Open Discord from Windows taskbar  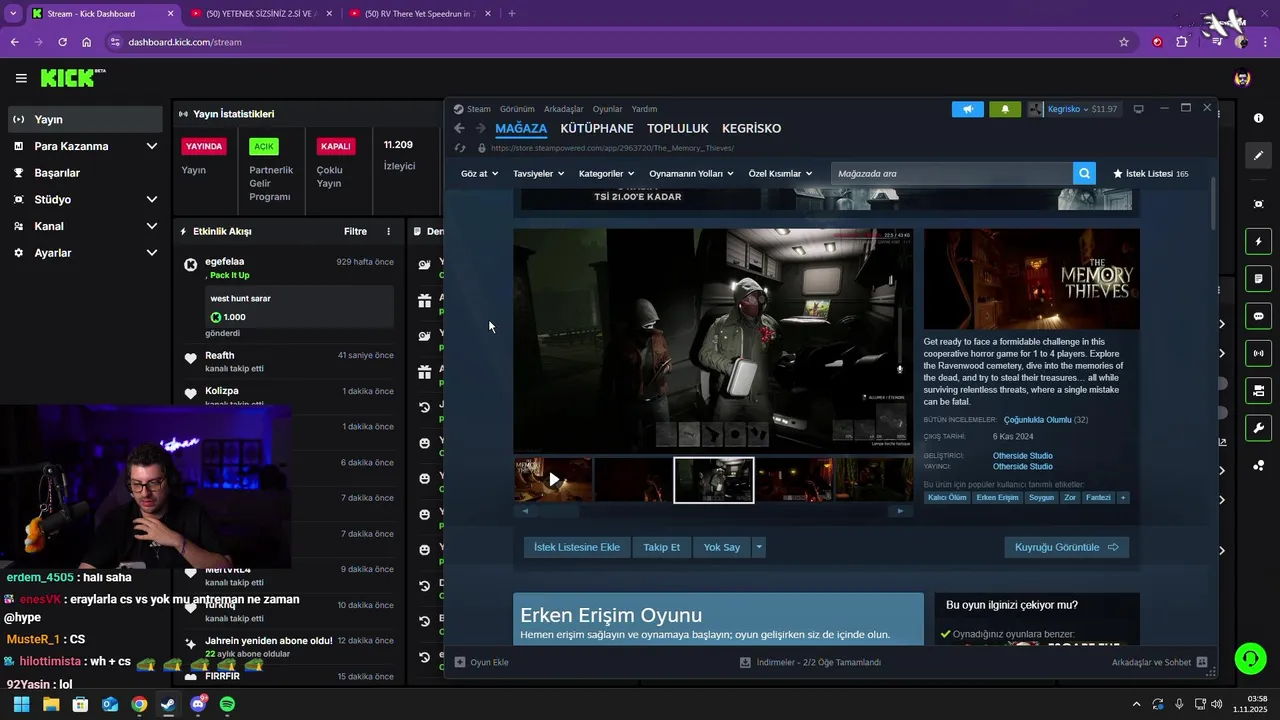click(198, 704)
